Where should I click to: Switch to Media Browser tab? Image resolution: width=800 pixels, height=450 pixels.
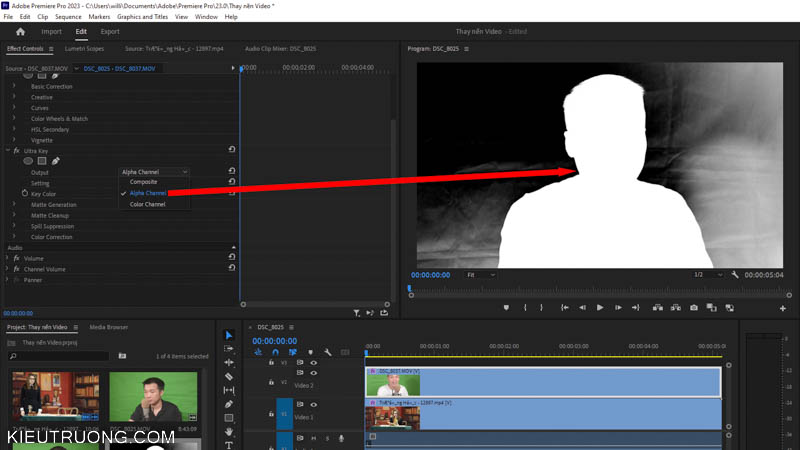[x=109, y=328]
